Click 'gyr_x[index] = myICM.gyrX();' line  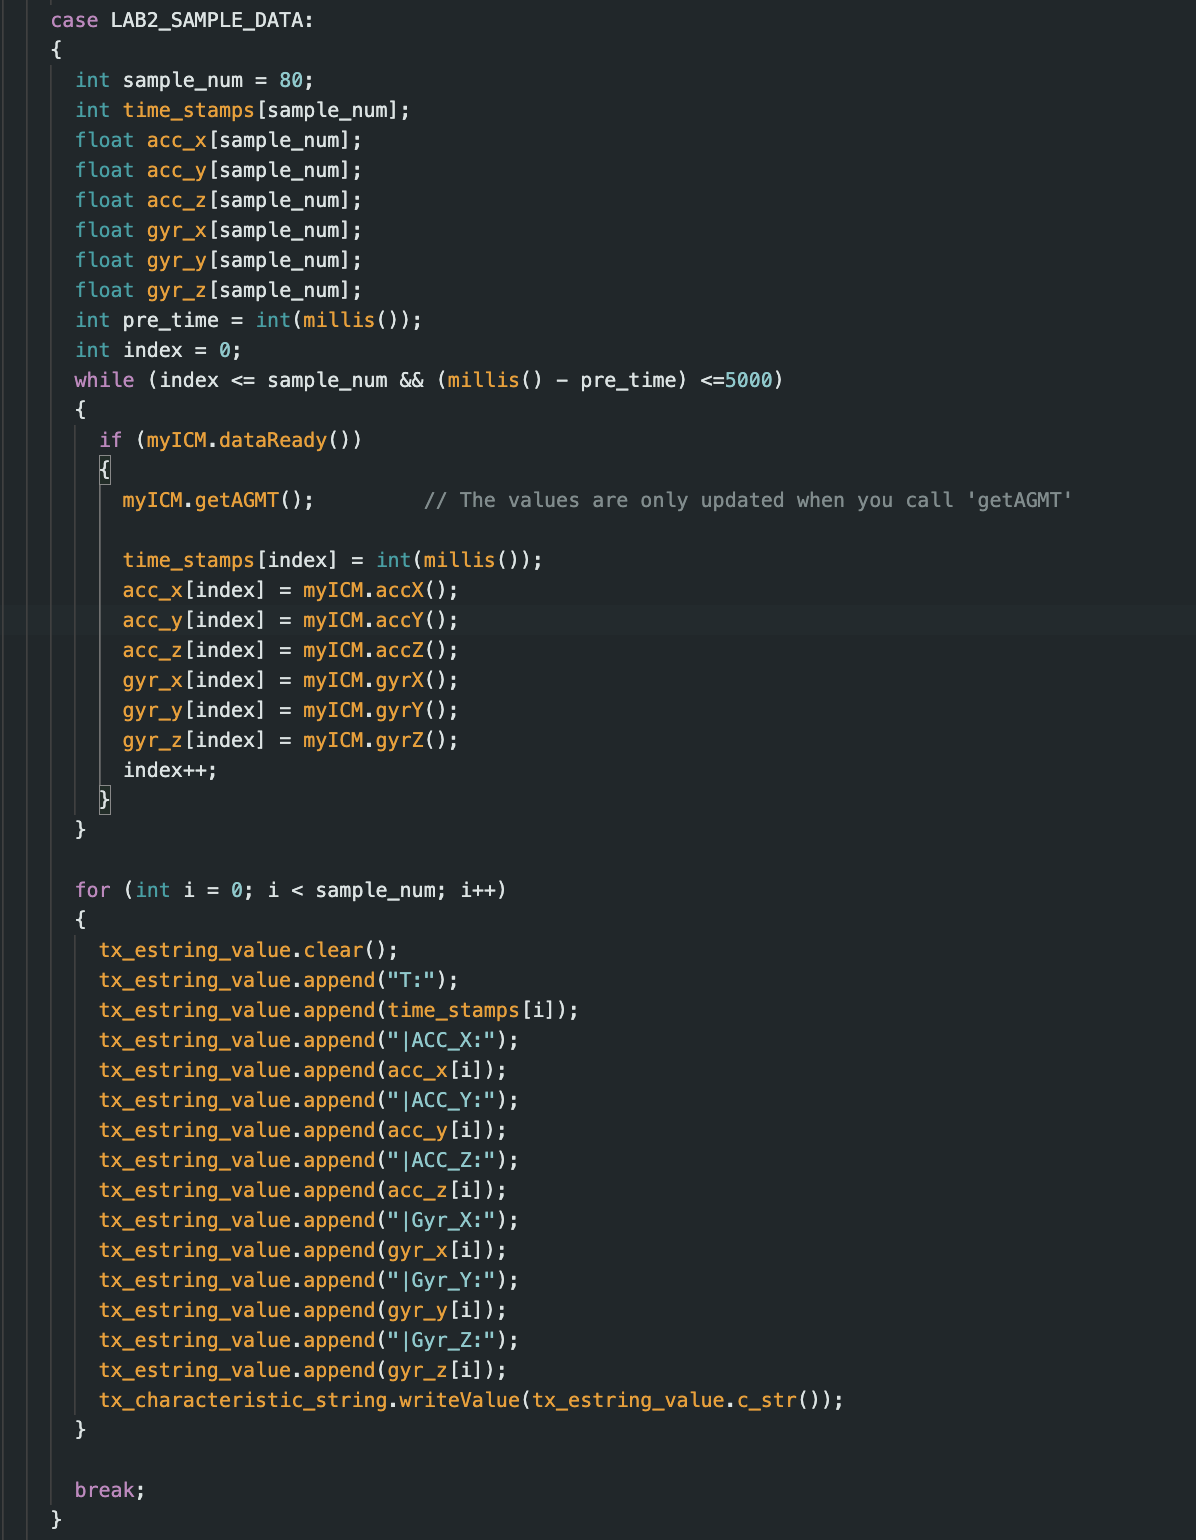[291, 680]
